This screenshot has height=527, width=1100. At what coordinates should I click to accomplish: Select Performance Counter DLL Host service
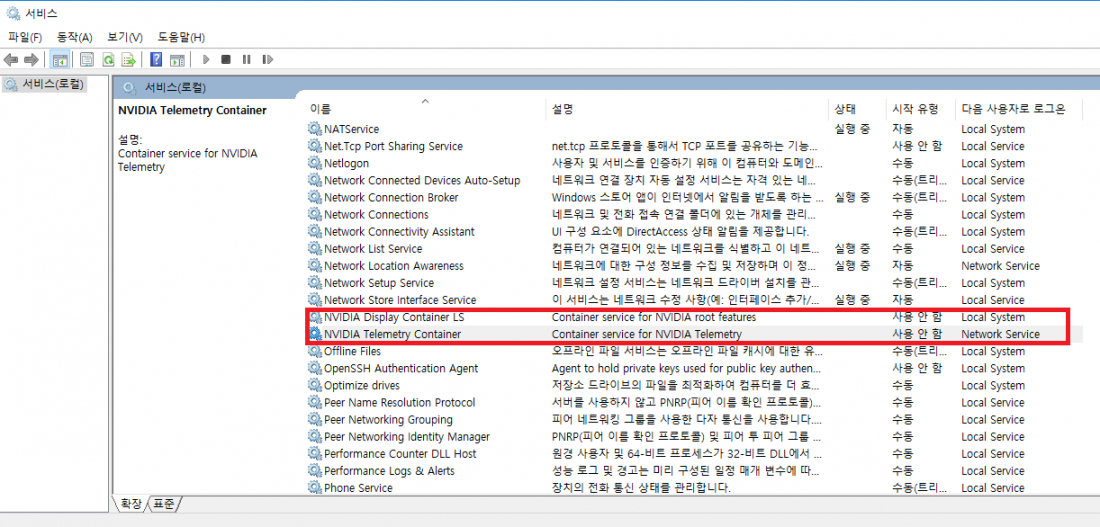coord(400,454)
